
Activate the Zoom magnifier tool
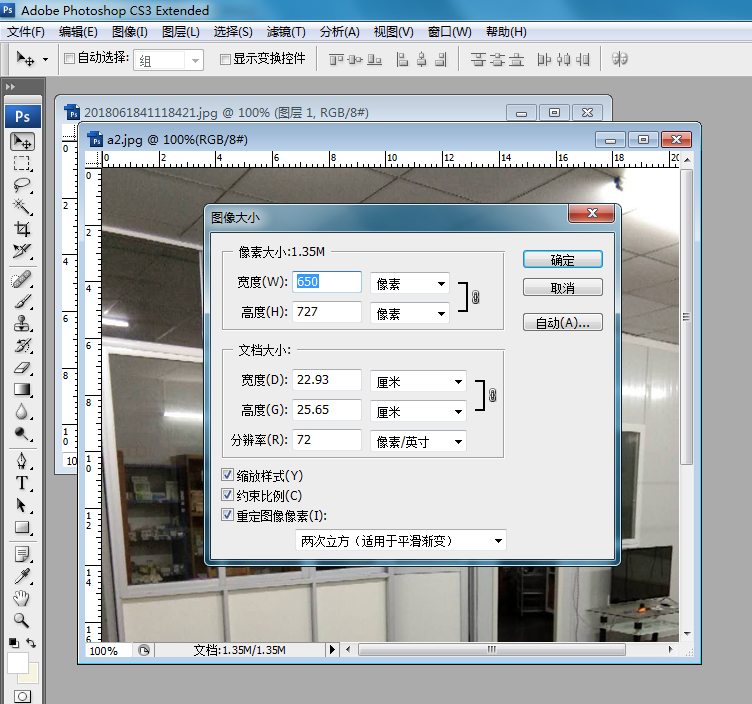(22, 620)
